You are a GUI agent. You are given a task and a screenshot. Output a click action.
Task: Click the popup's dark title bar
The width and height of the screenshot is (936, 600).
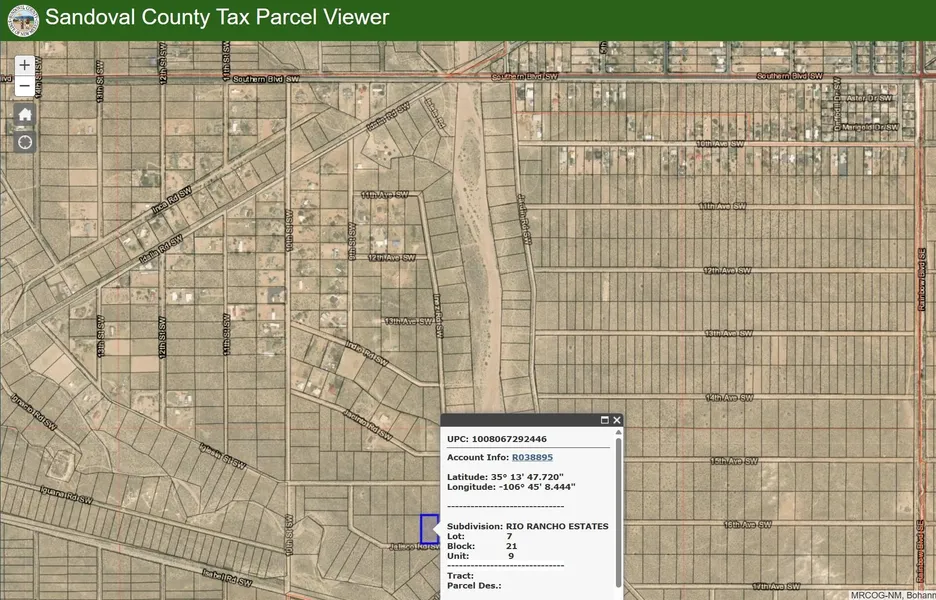coord(520,421)
